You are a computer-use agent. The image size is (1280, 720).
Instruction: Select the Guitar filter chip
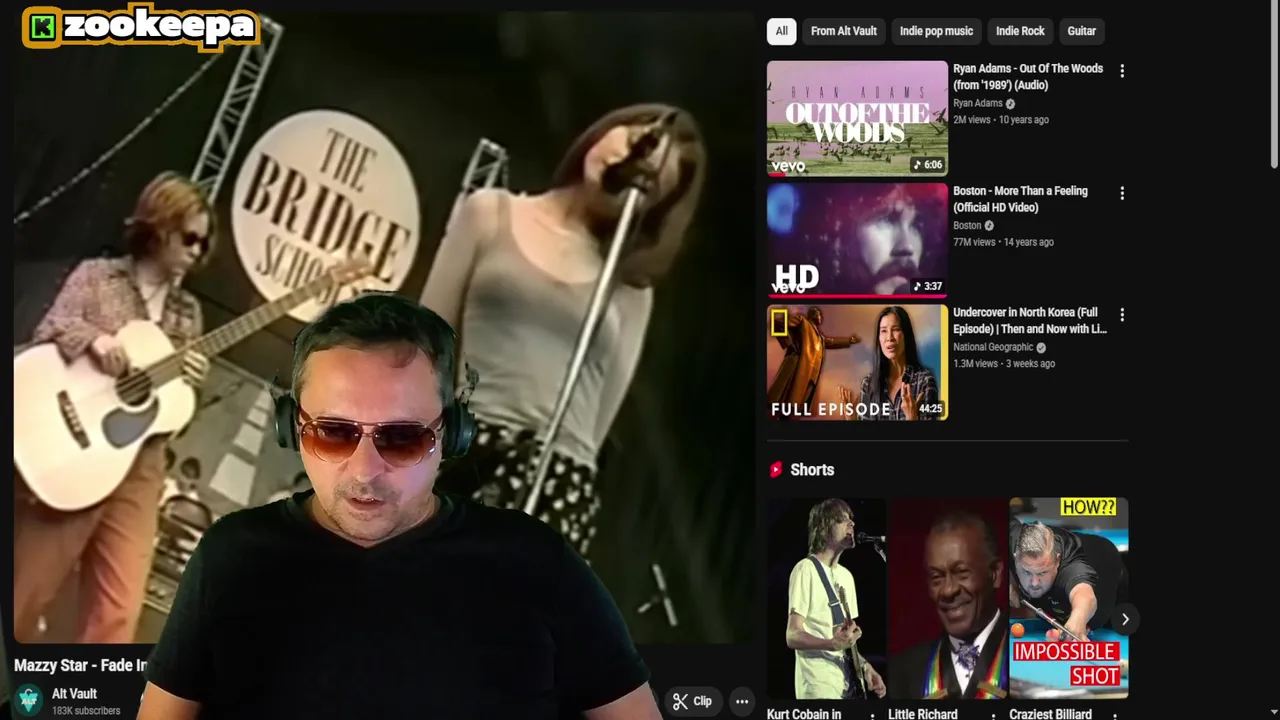click(1081, 31)
